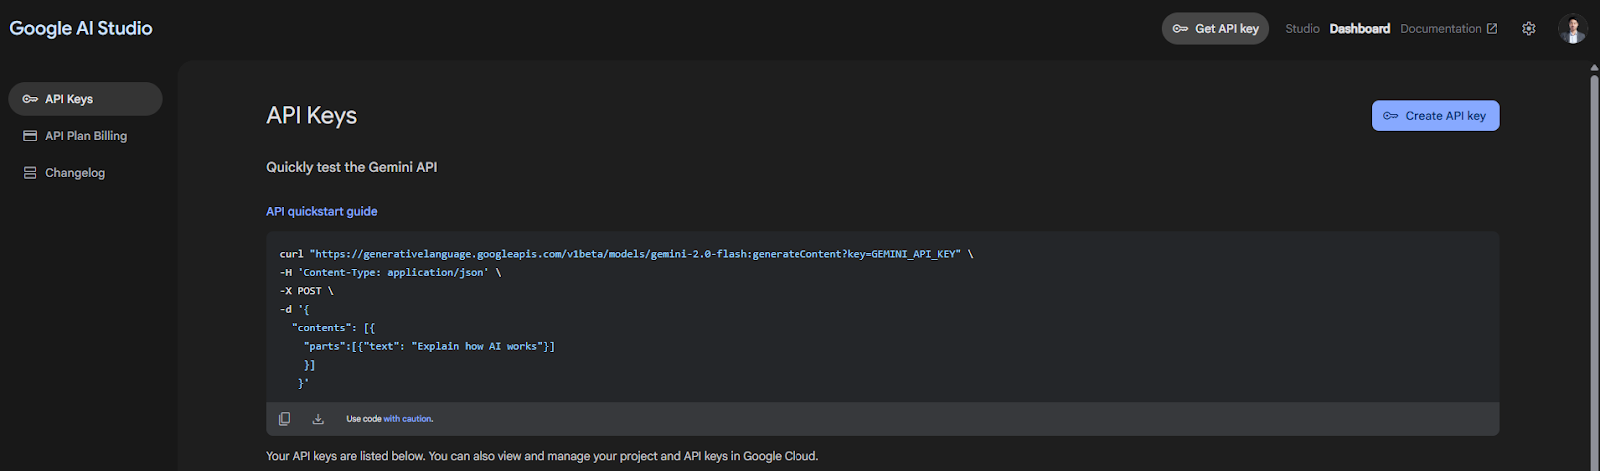
Task: Open the Documentation link
Action: (x=1440, y=29)
